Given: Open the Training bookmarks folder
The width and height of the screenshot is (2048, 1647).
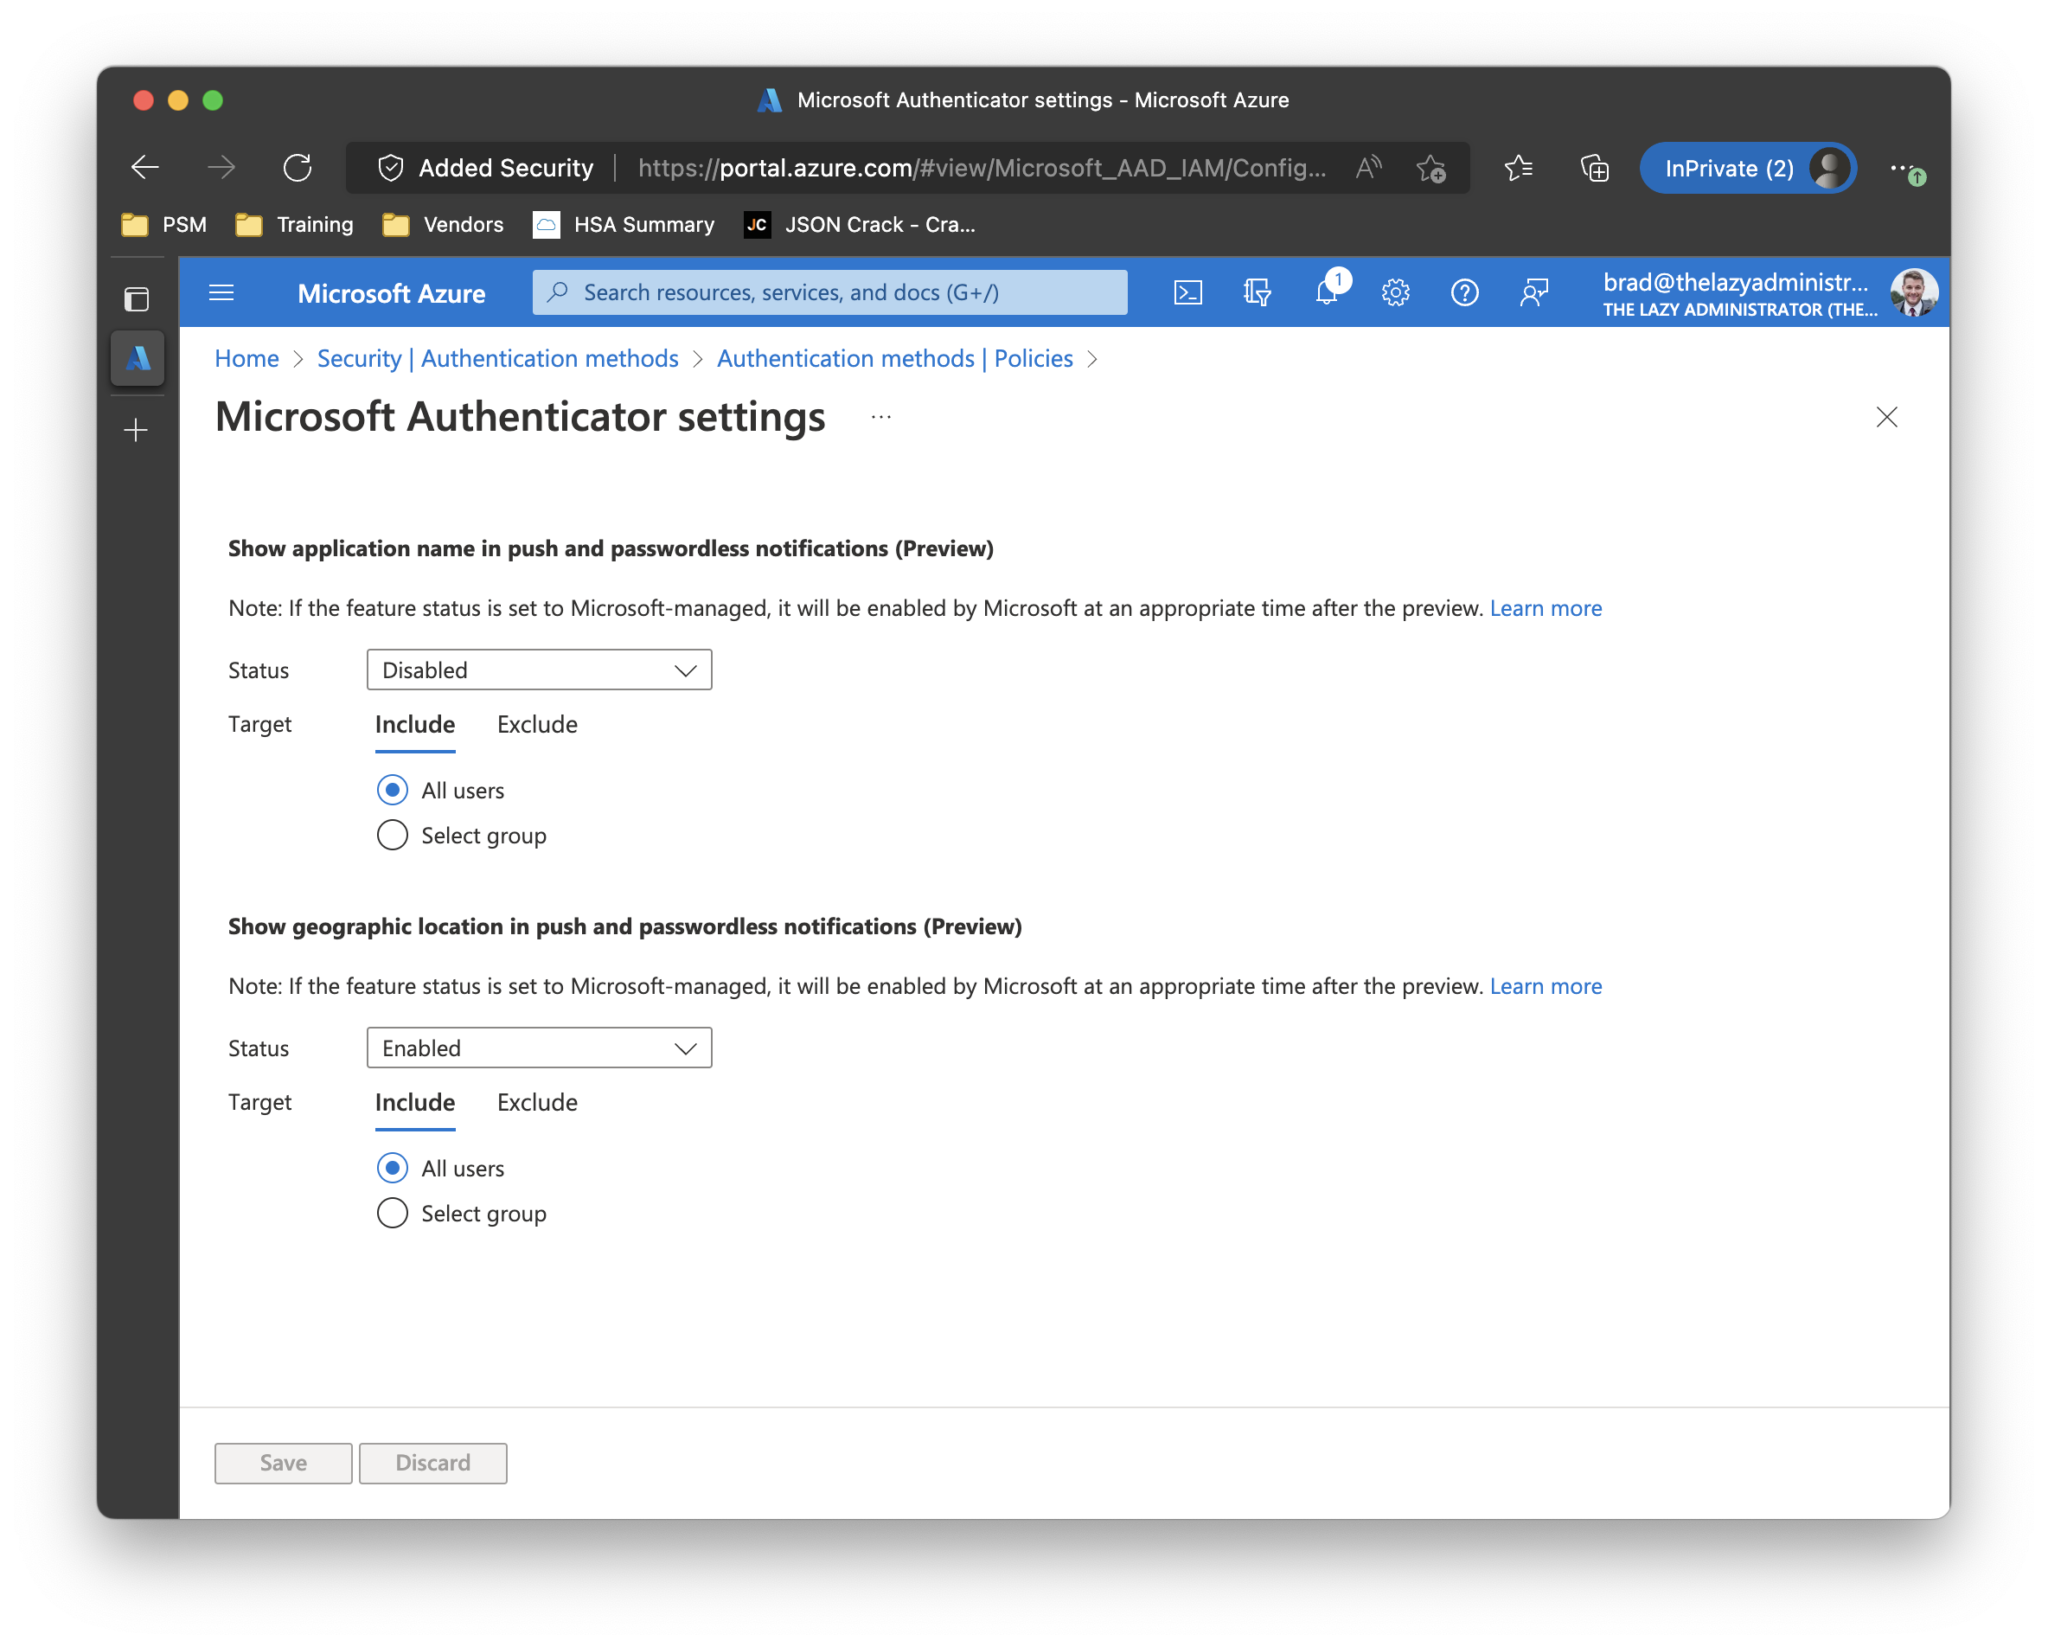Looking at the screenshot, I should (x=294, y=225).
